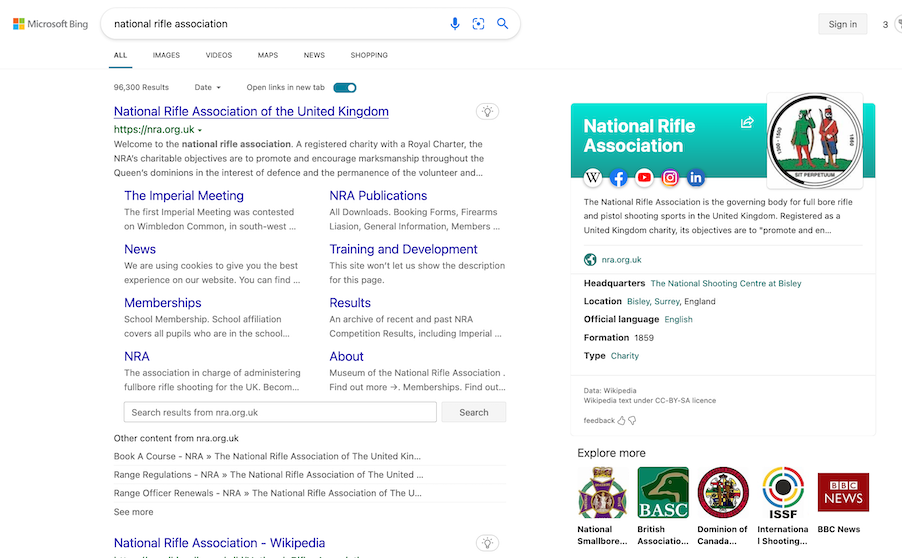Screen dimensions: 902x558
Task: Open the About sublink
Action: pos(346,356)
